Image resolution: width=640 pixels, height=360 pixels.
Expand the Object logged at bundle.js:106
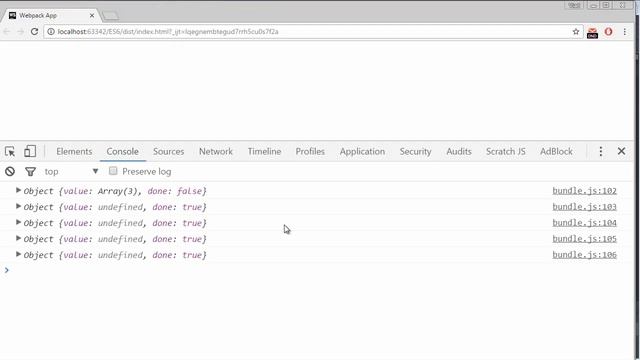click(18, 254)
